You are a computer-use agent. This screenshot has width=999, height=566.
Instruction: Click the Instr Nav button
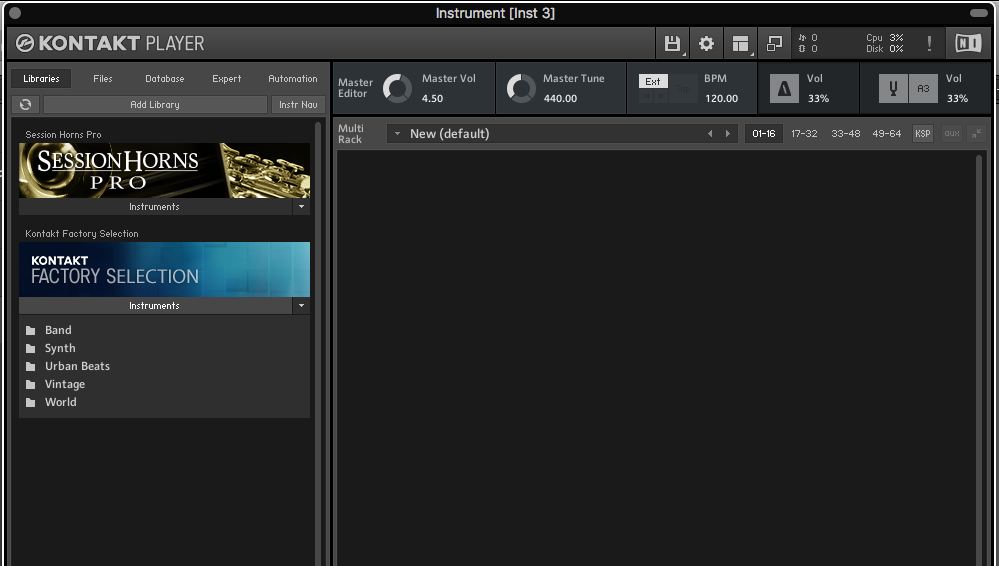coord(298,105)
